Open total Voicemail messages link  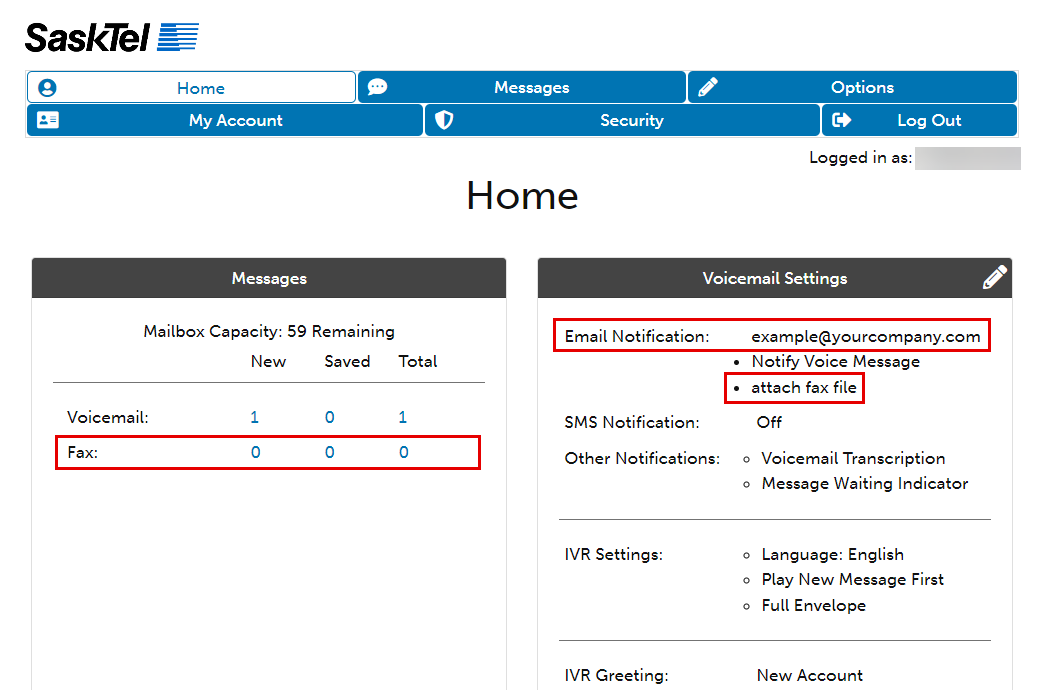pyautogui.click(x=402, y=417)
